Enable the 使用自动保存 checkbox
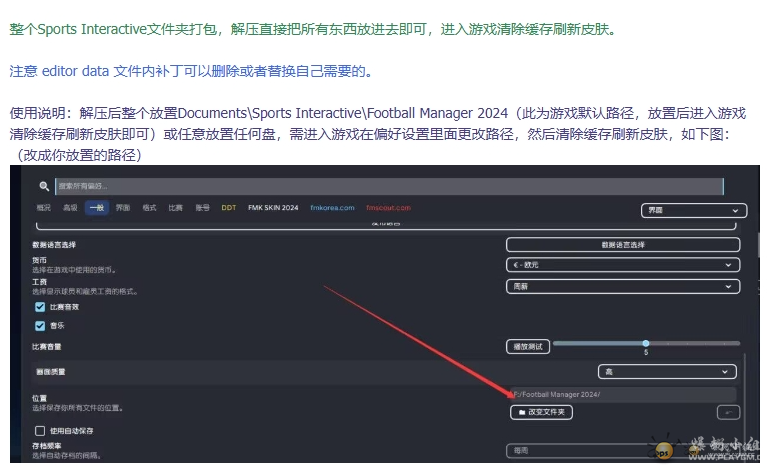The image size is (777, 472). coord(40,430)
